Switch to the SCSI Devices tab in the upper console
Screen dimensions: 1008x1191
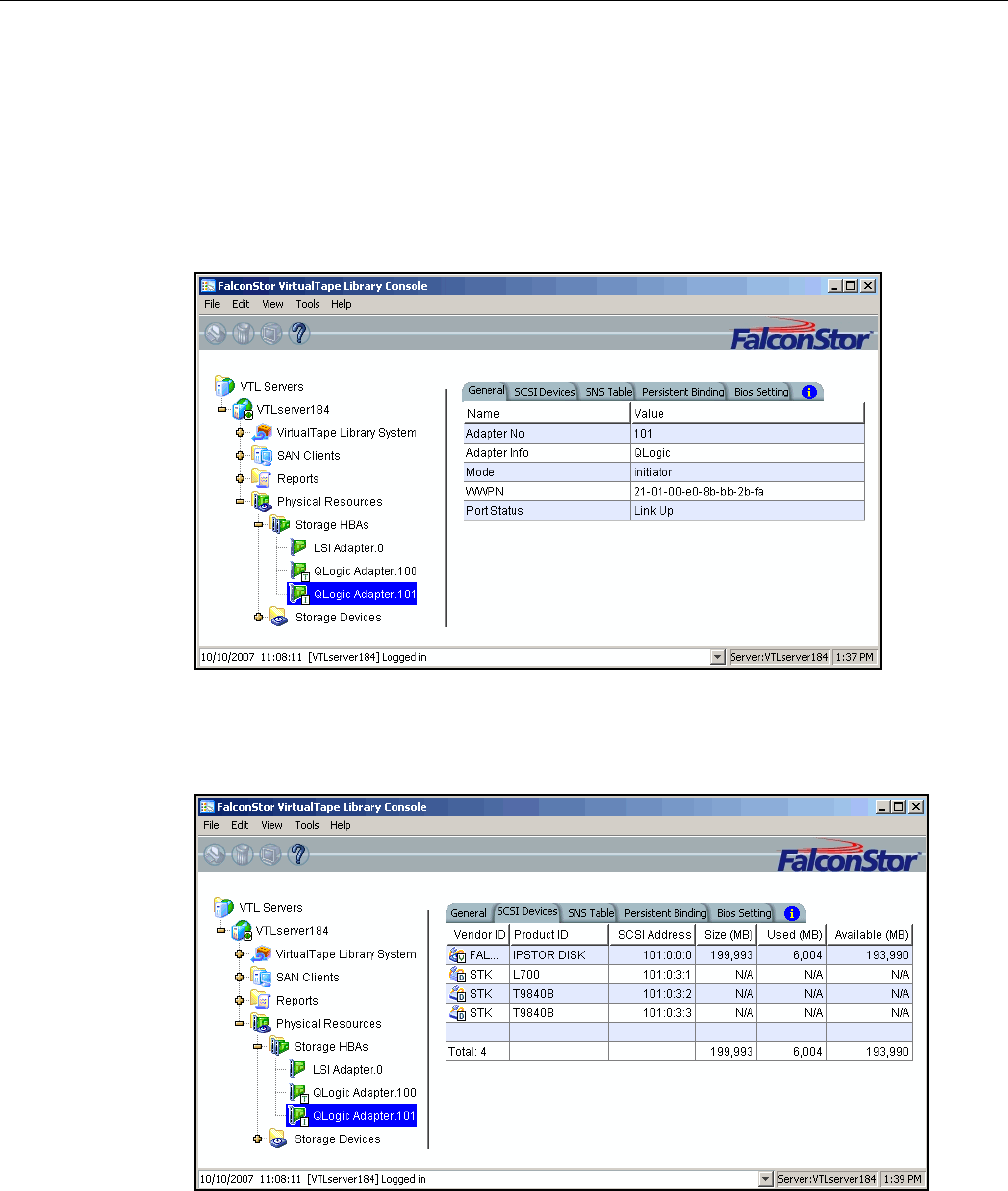pos(545,392)
